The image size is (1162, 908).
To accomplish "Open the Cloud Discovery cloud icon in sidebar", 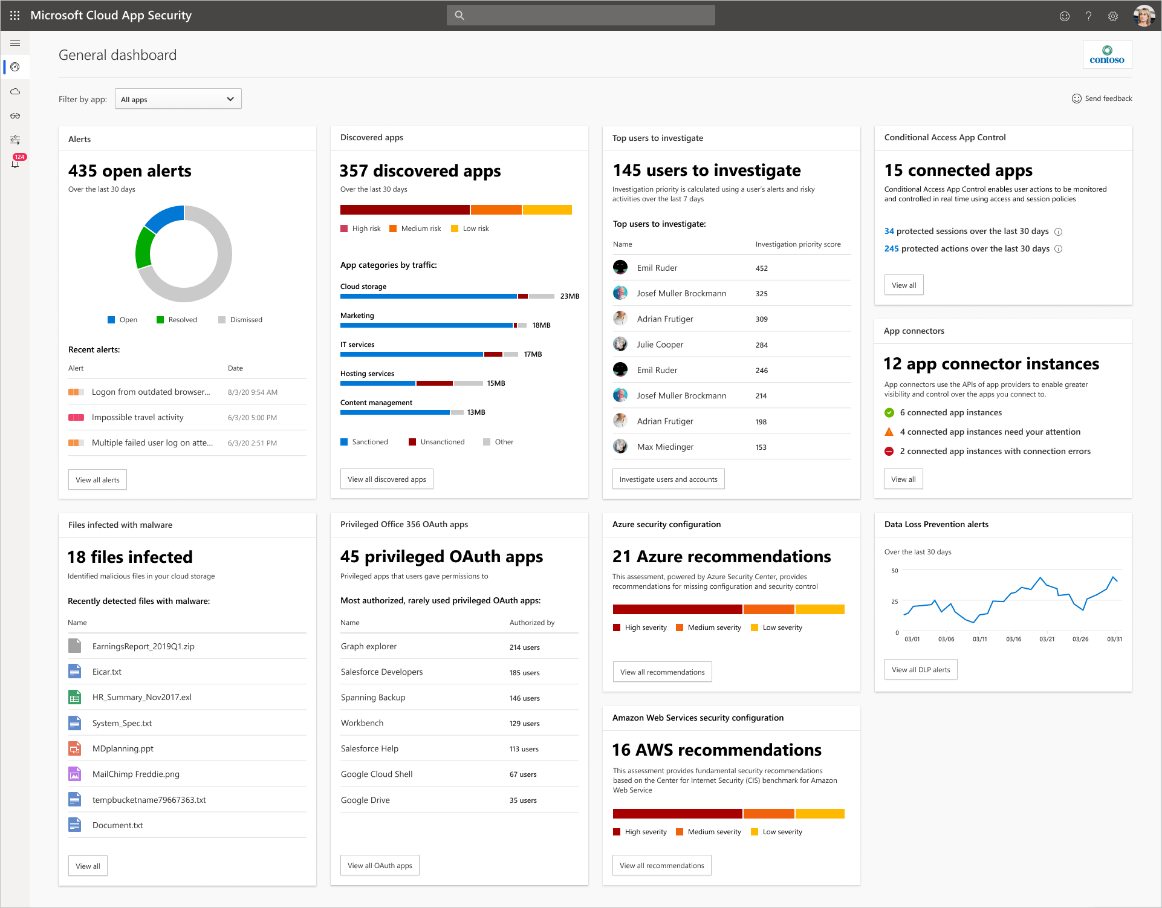I will pos(15,91).
